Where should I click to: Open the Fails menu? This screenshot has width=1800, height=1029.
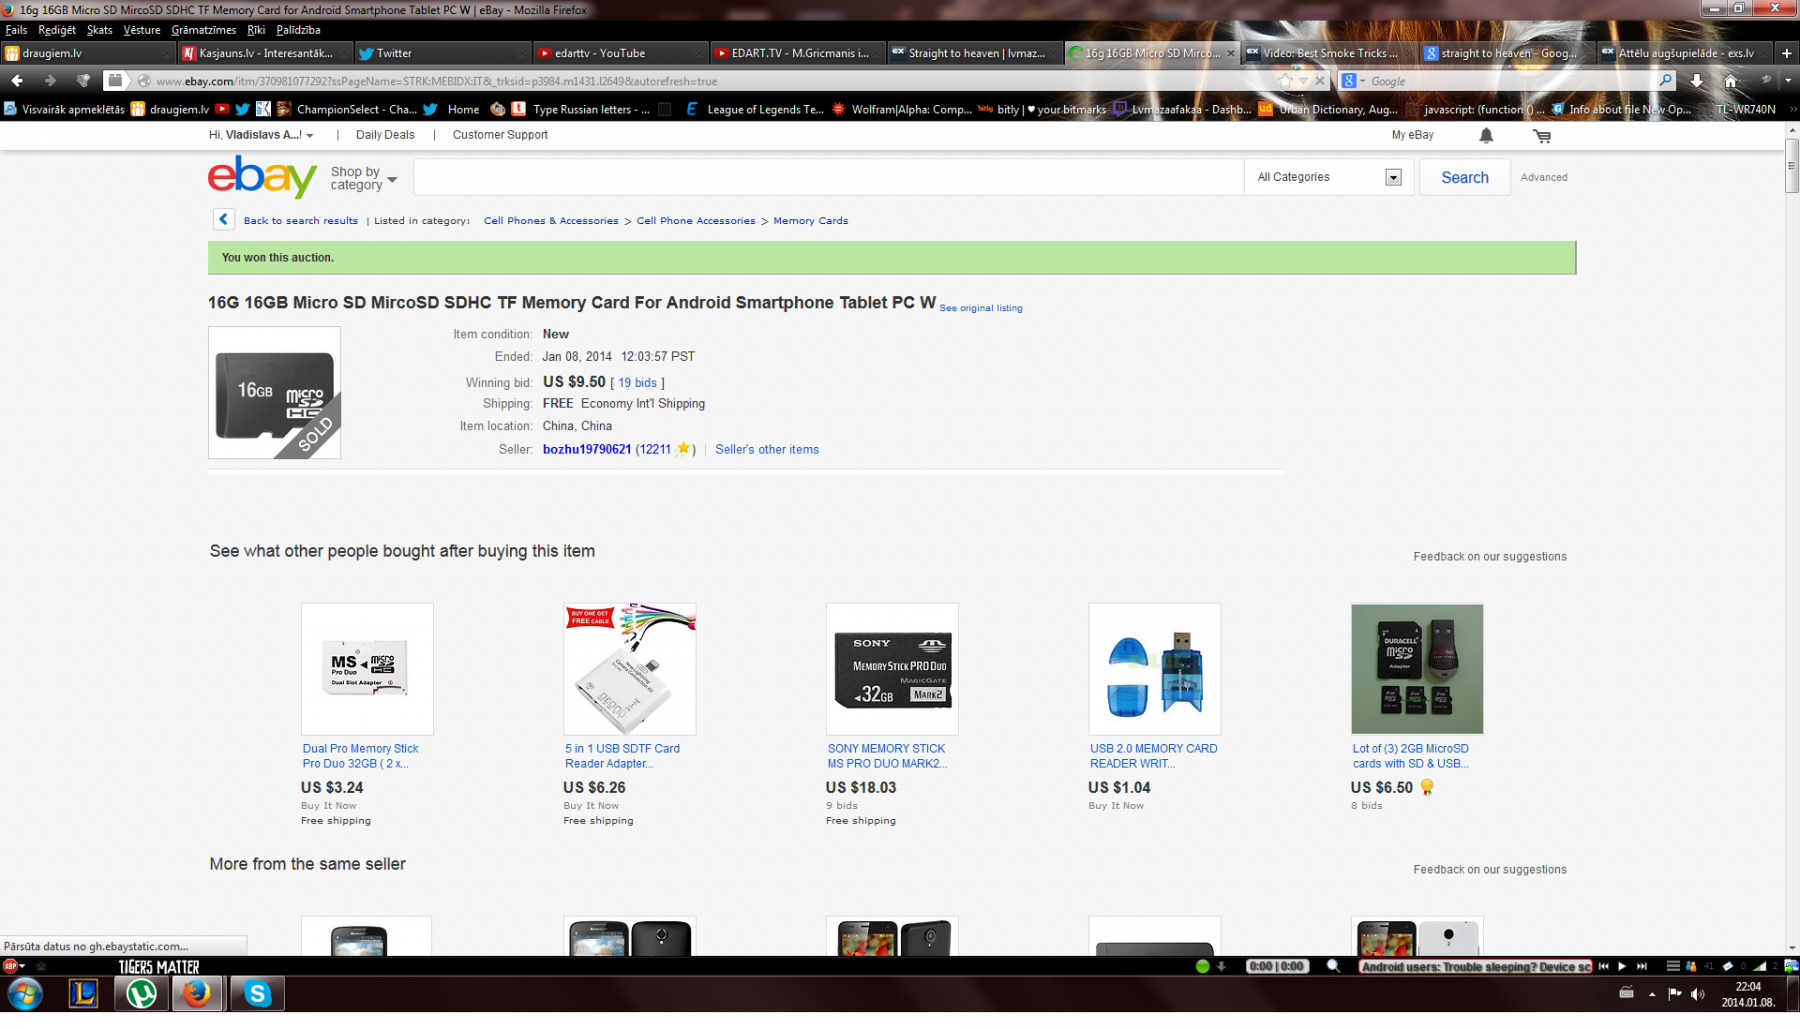click(16, 30)
